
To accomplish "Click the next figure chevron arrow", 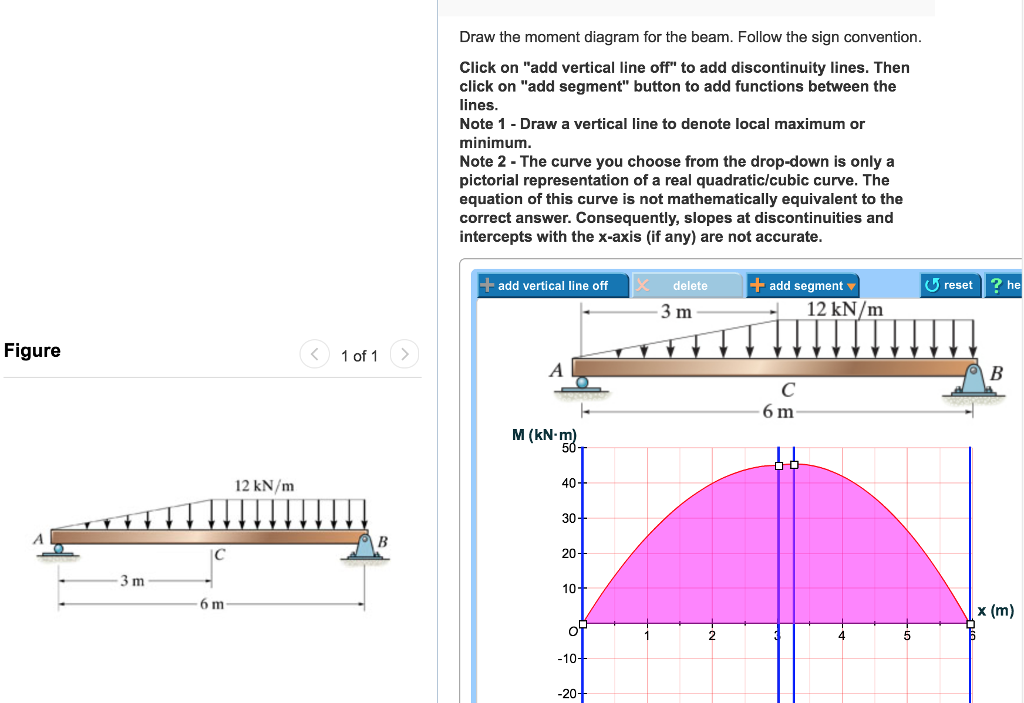I will click(x=404, y=354).
